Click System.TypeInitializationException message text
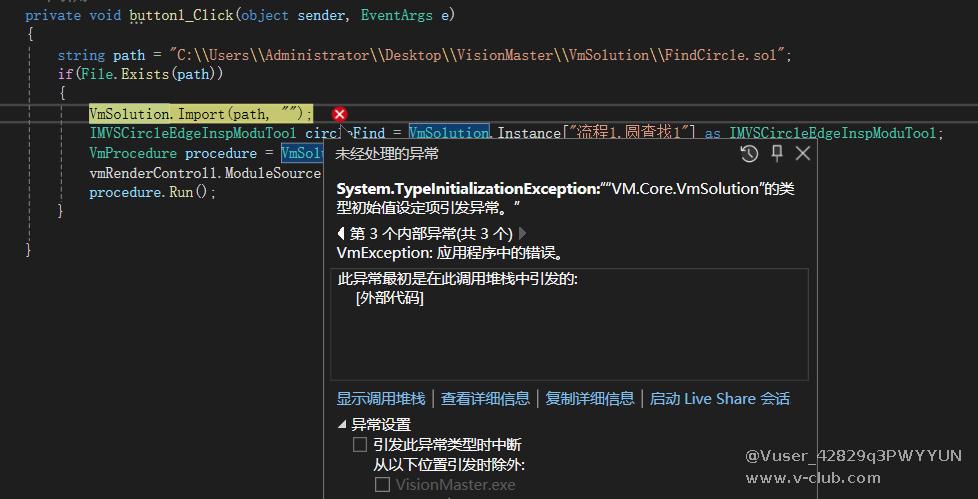The width and height of the screenshot is (978, 499). (x=566, y=198)
